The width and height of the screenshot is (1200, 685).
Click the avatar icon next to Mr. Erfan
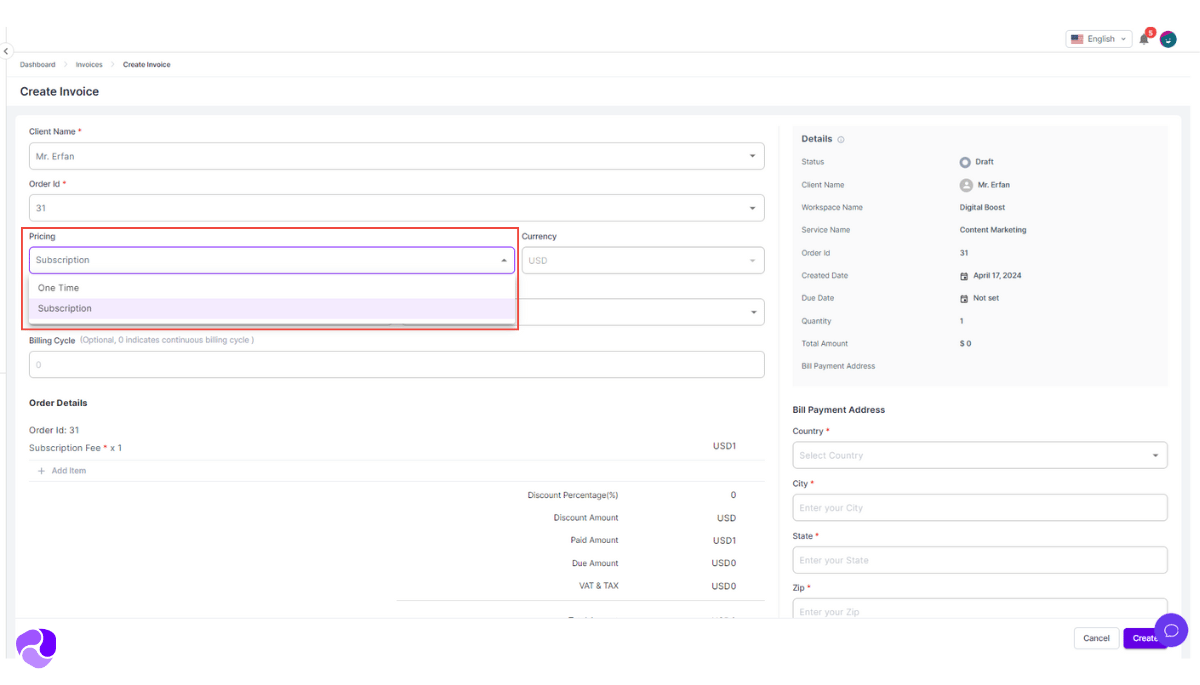[x=965, y=184]
